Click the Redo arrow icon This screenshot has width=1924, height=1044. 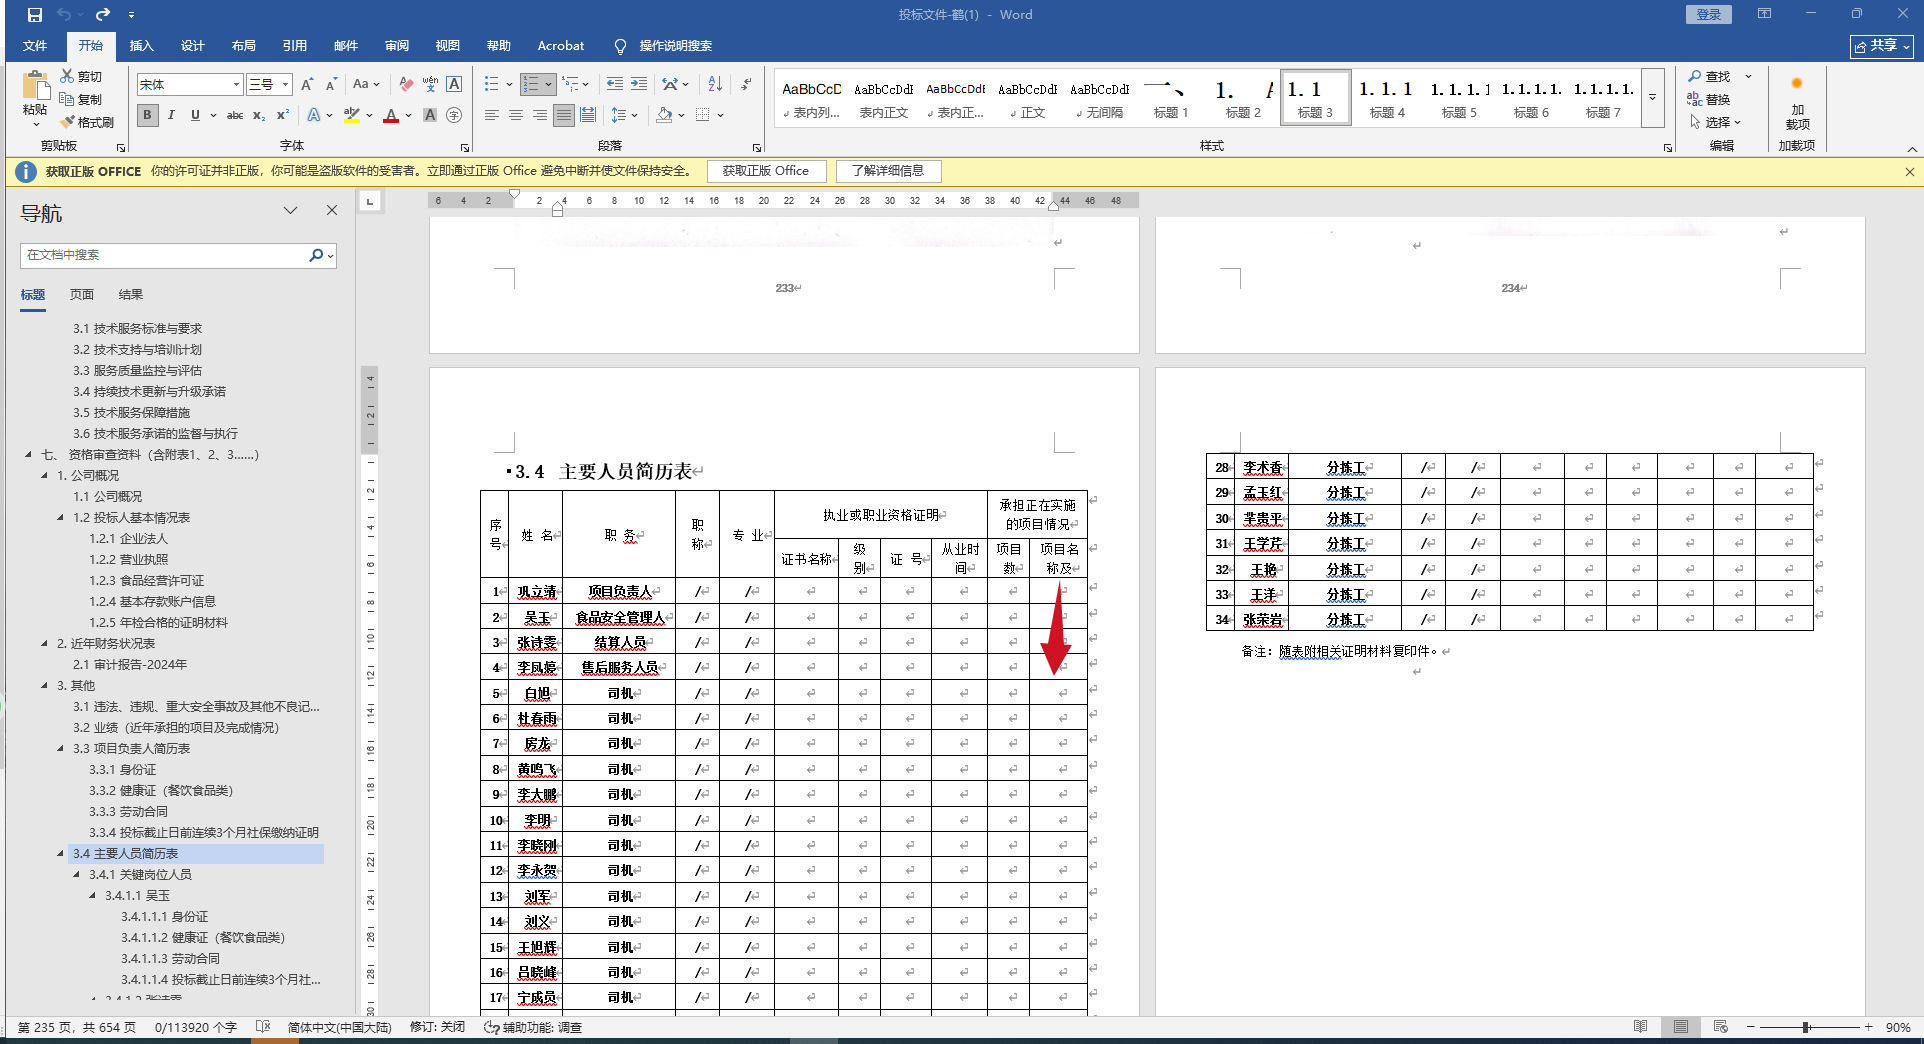[x=102, y=15]
